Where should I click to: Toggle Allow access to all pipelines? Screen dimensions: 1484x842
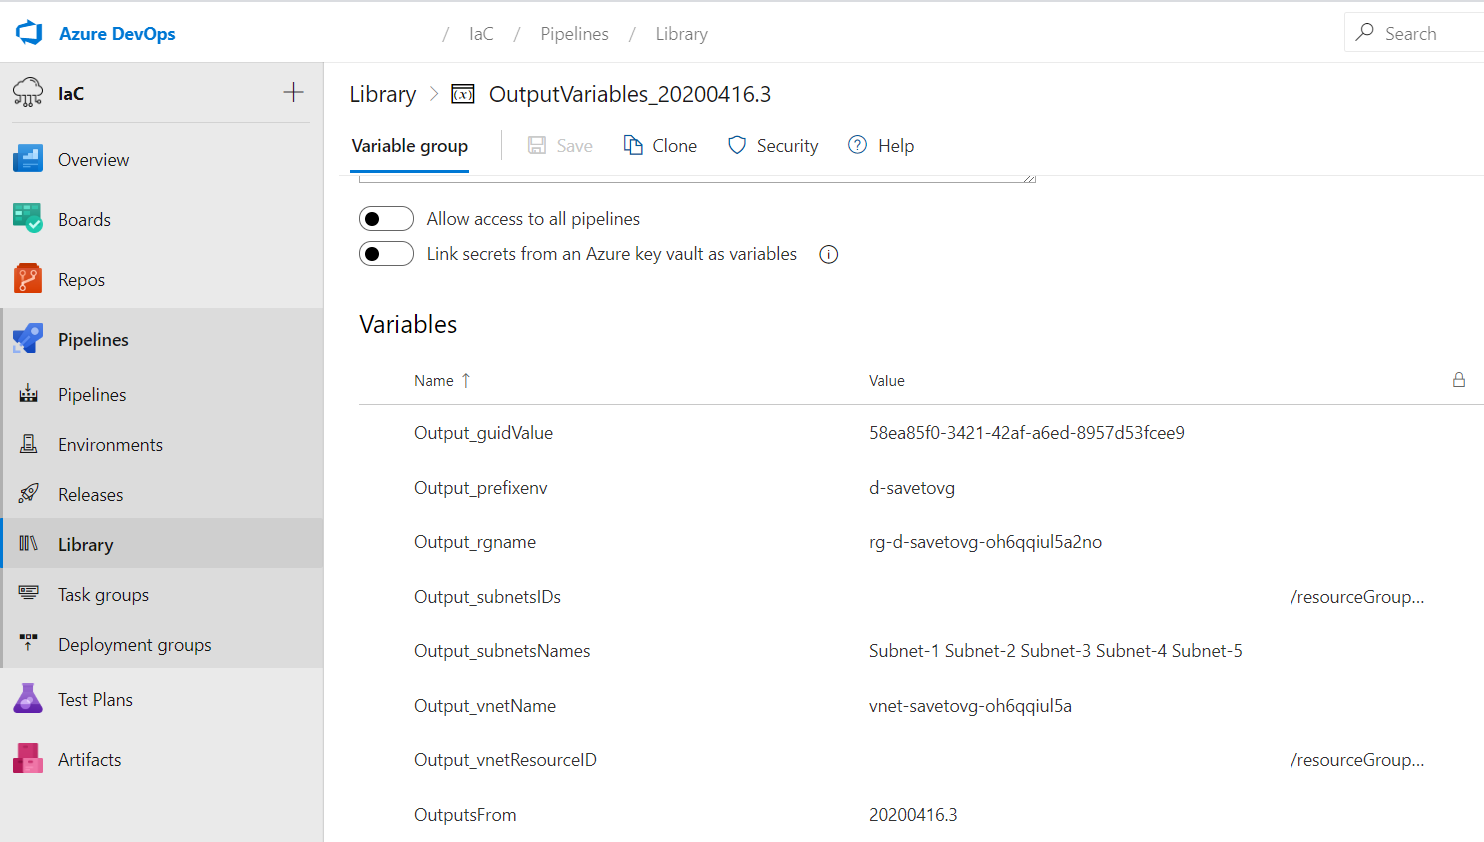click(x=386, y=219)
